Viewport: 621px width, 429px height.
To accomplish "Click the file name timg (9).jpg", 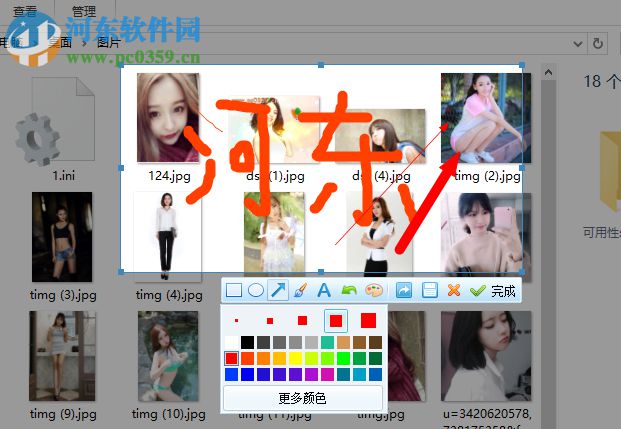I will tap(63, 414).
